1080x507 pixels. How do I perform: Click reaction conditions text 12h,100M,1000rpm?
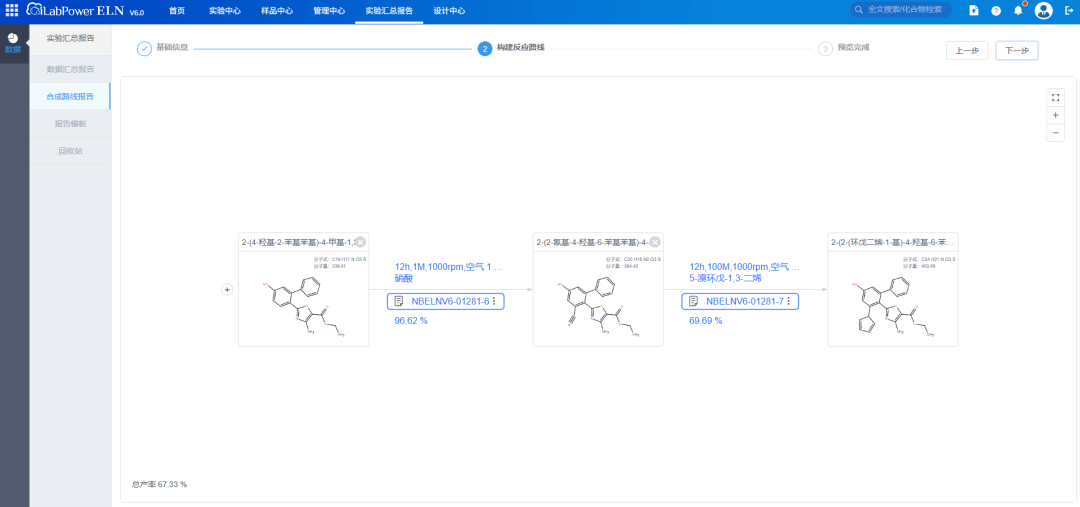[745, 267]
